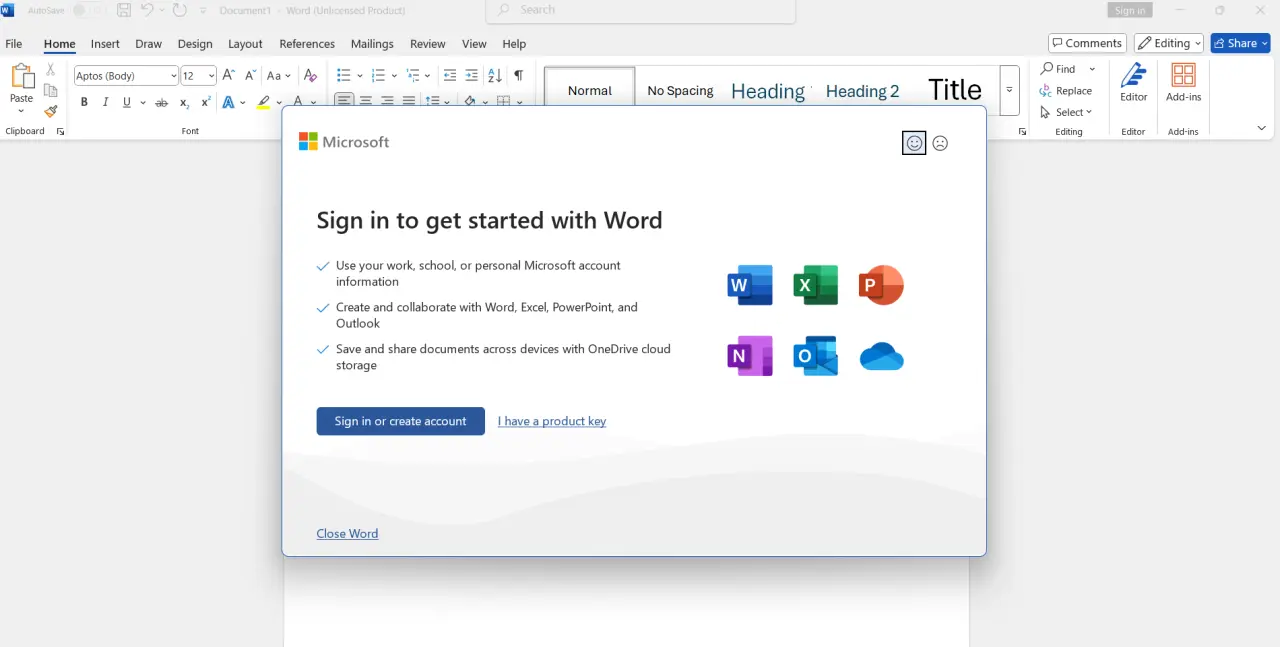Open the File menu
The width and height of the screenshot is (1280, 647).
(x=14, y=44)
